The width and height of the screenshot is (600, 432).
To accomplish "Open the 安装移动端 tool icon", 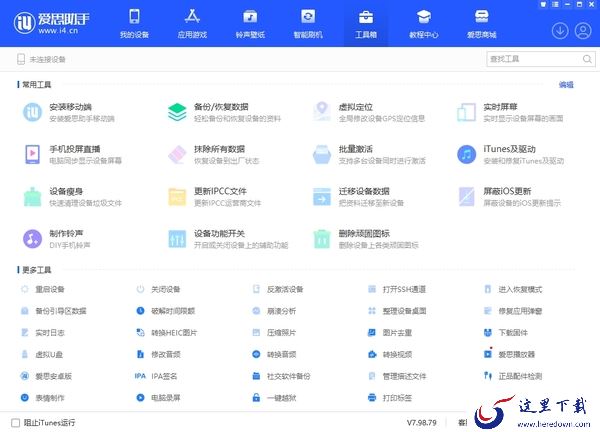I will pyautogui.click(x=32, y=112).
